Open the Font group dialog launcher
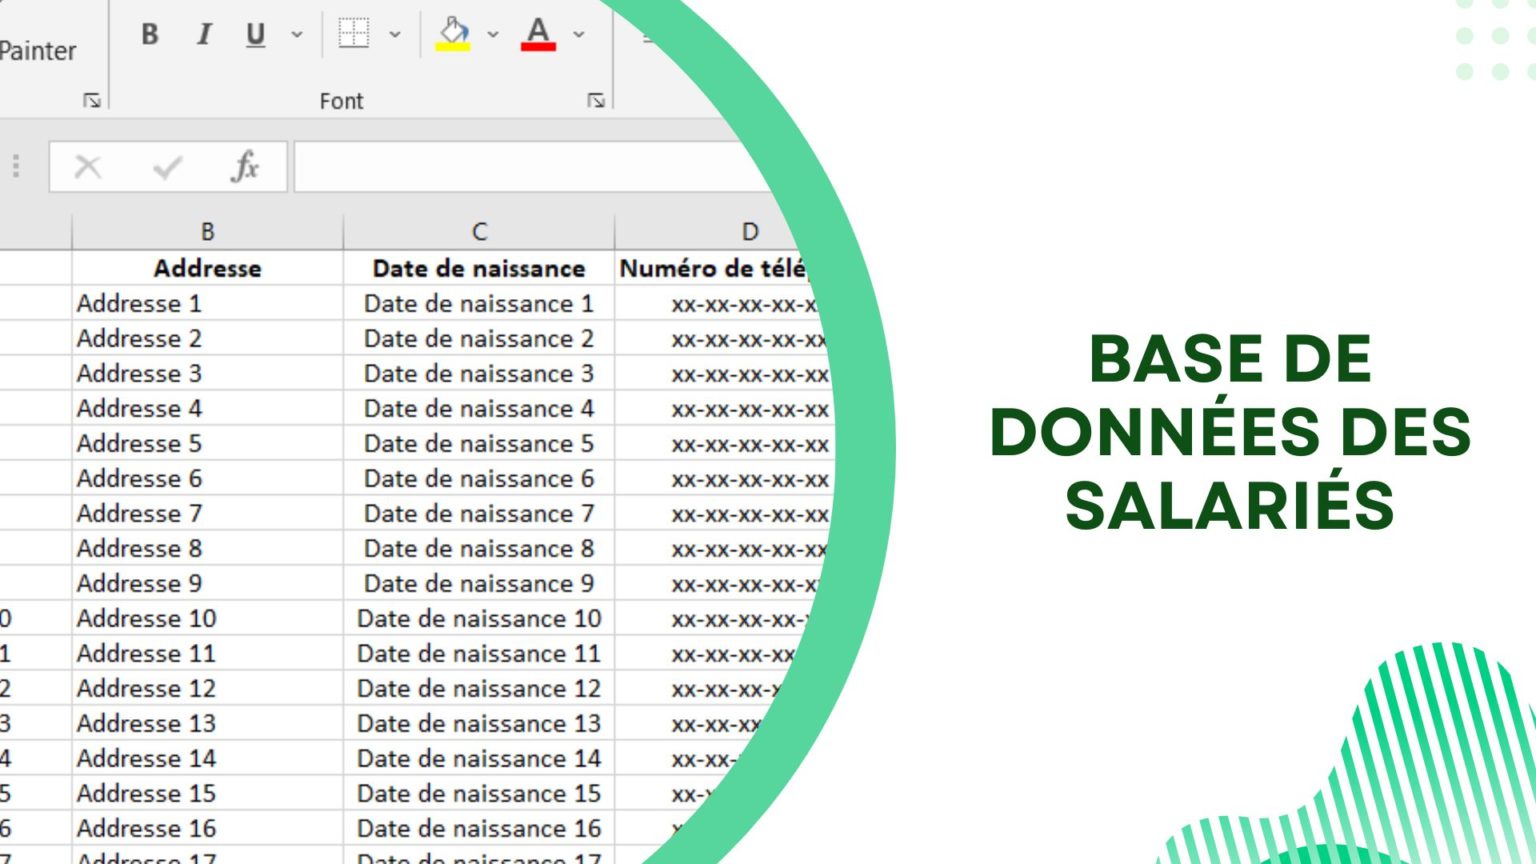 pos(595,100)
